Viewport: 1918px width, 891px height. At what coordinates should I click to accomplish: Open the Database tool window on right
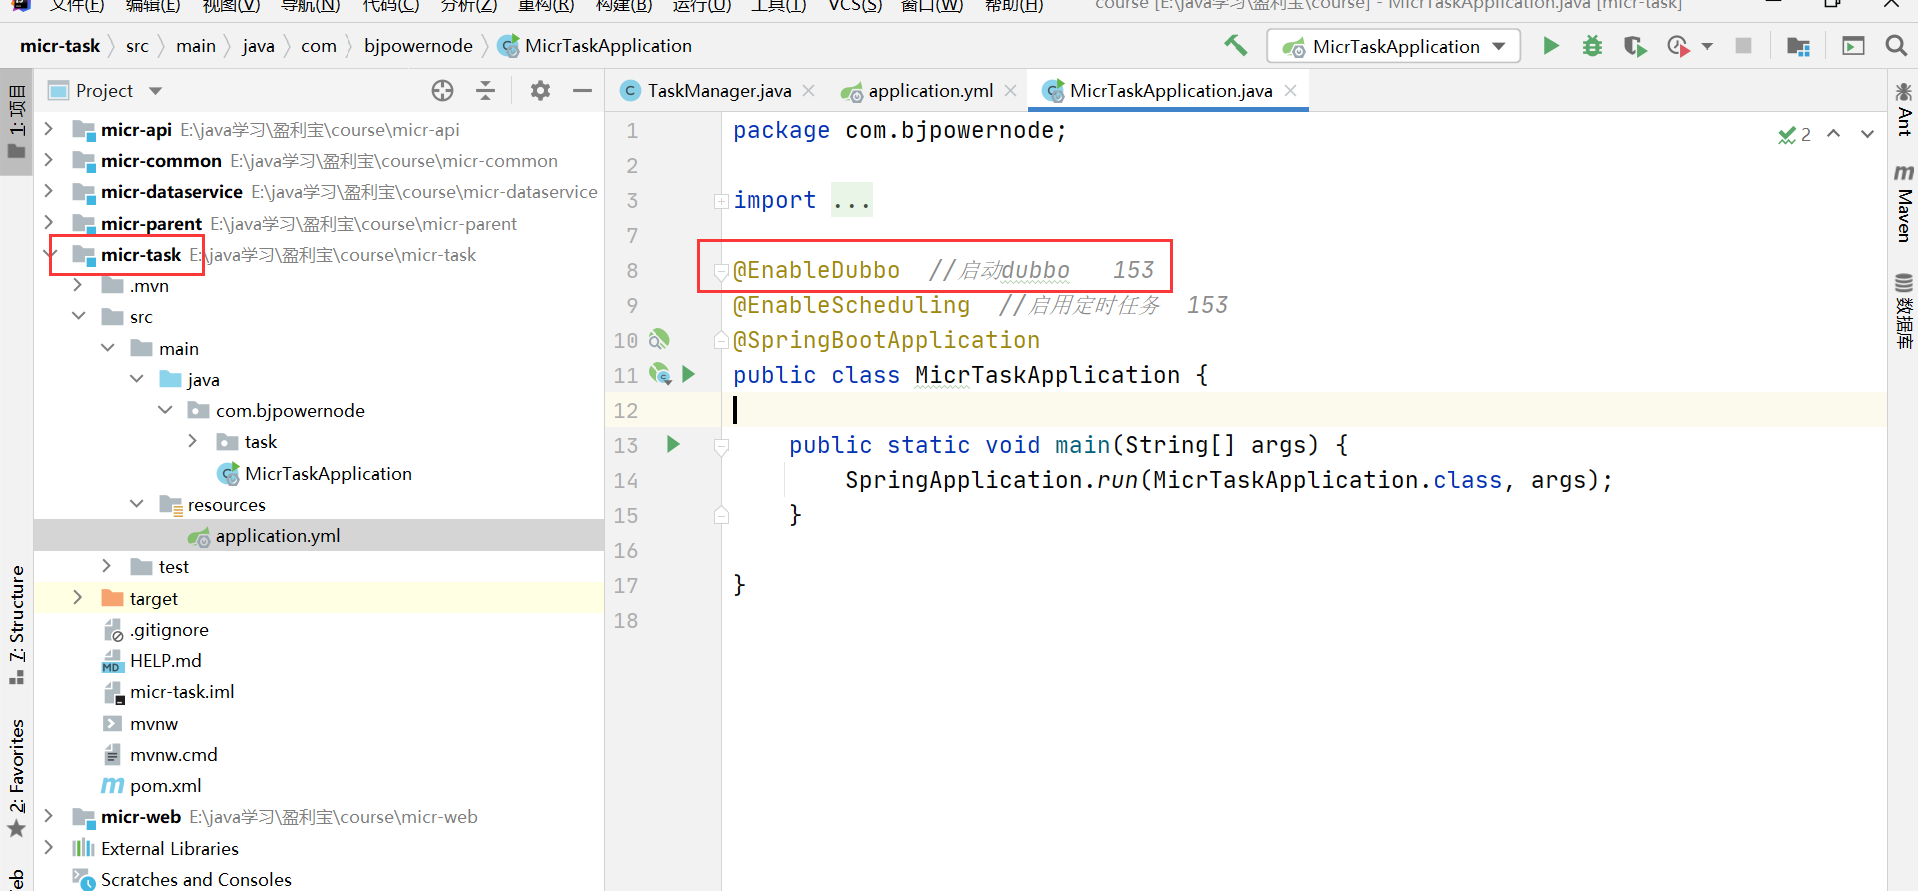[x=1903, y=310]
